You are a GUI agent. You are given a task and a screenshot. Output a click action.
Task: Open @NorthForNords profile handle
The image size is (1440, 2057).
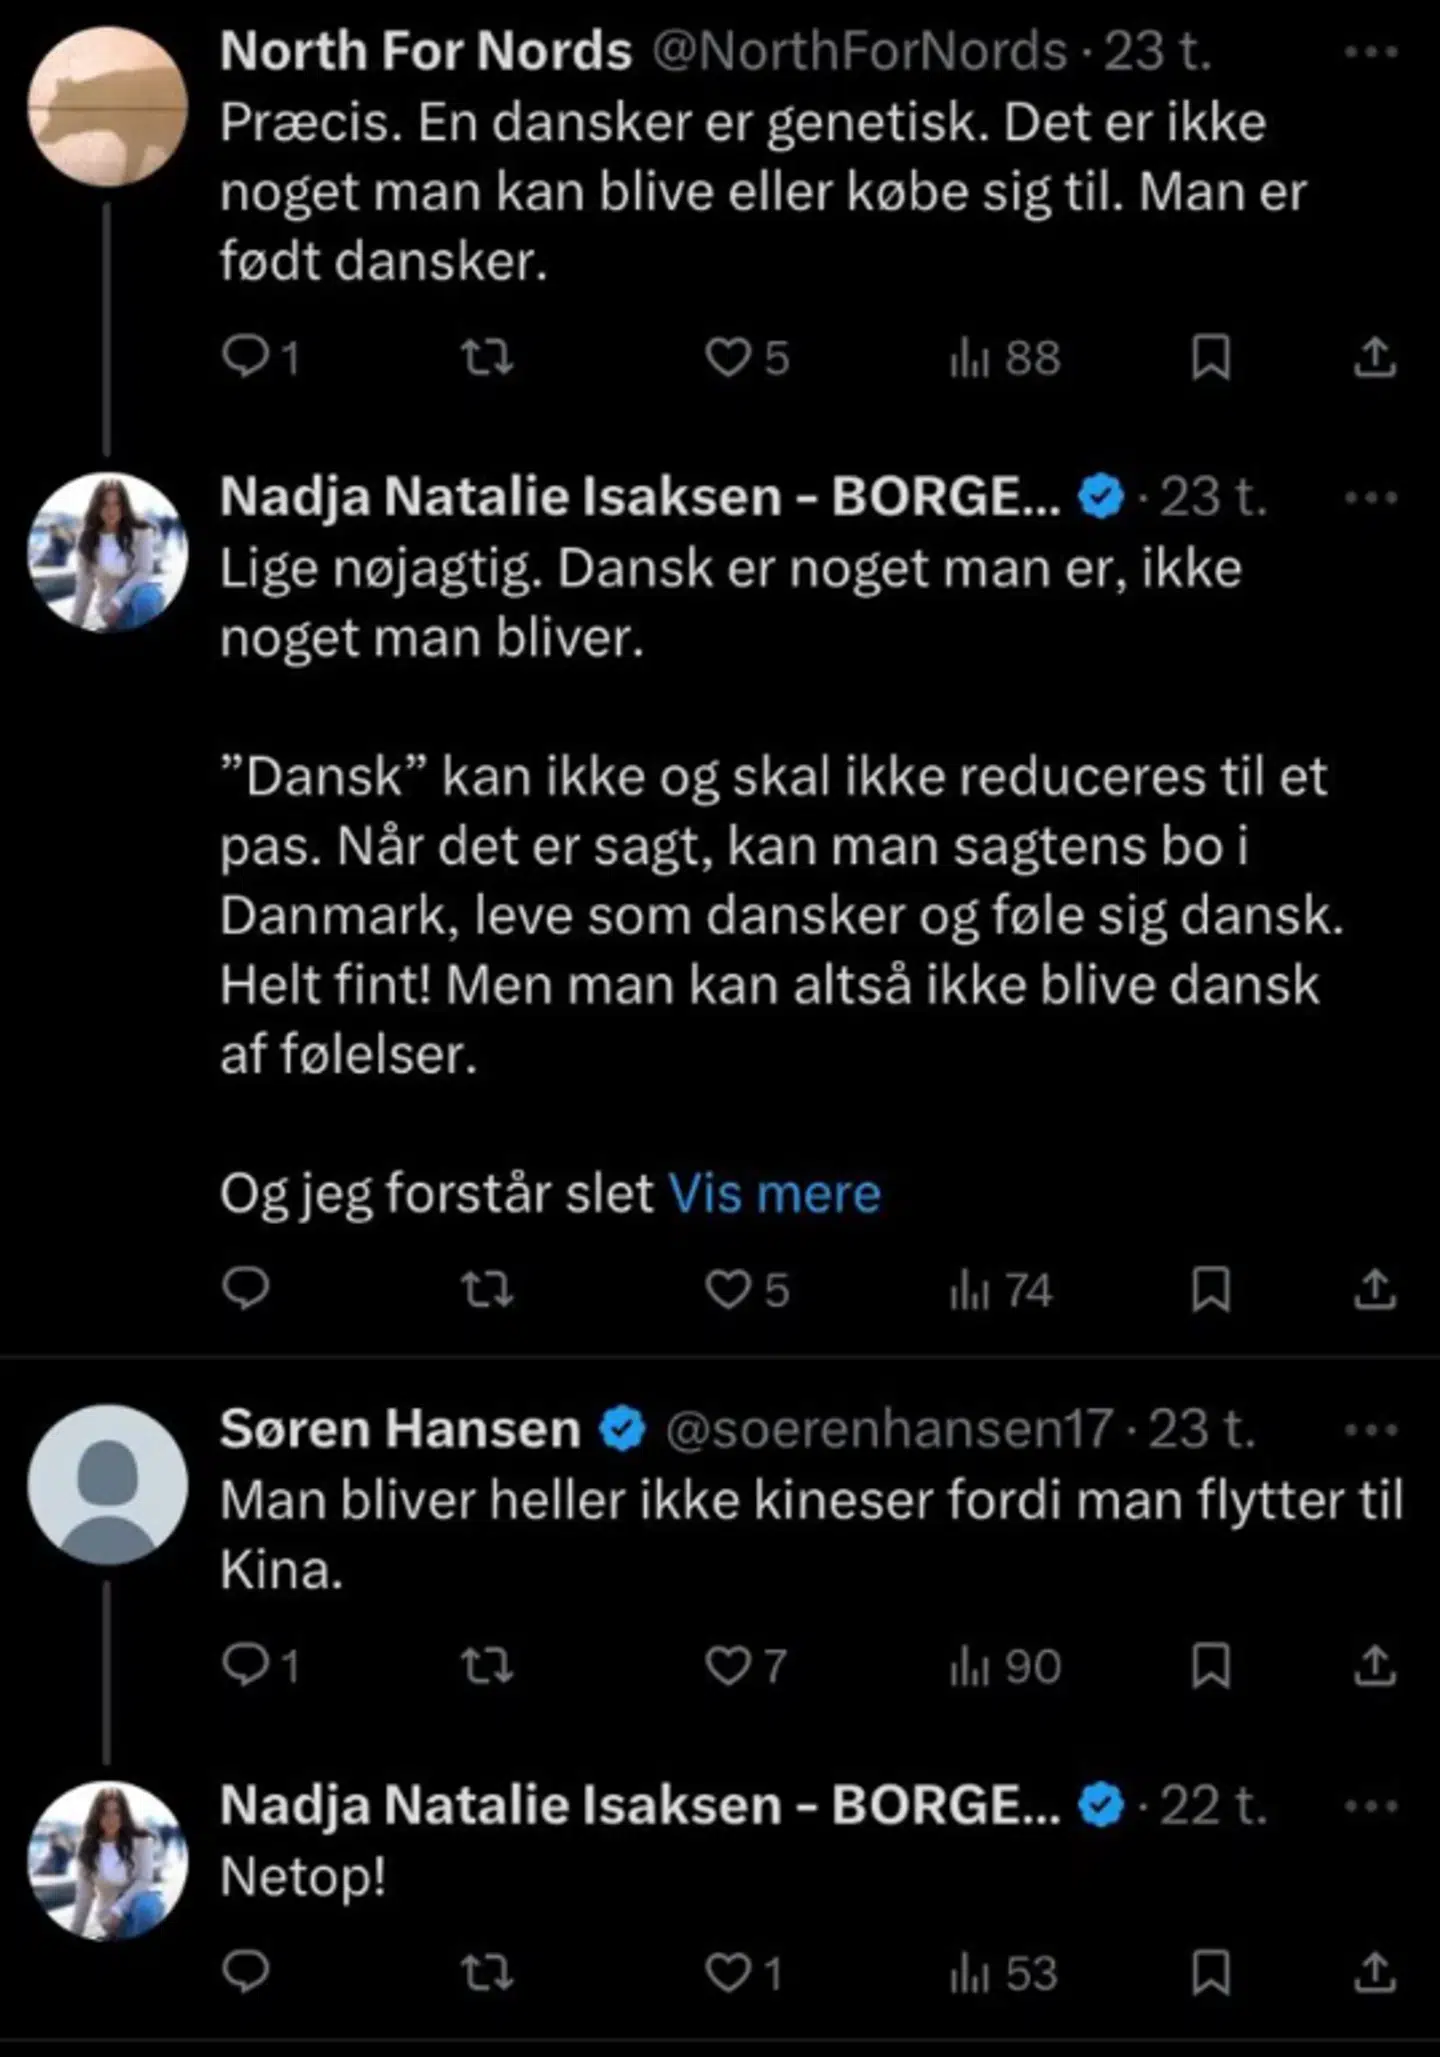tap(860, 50)
